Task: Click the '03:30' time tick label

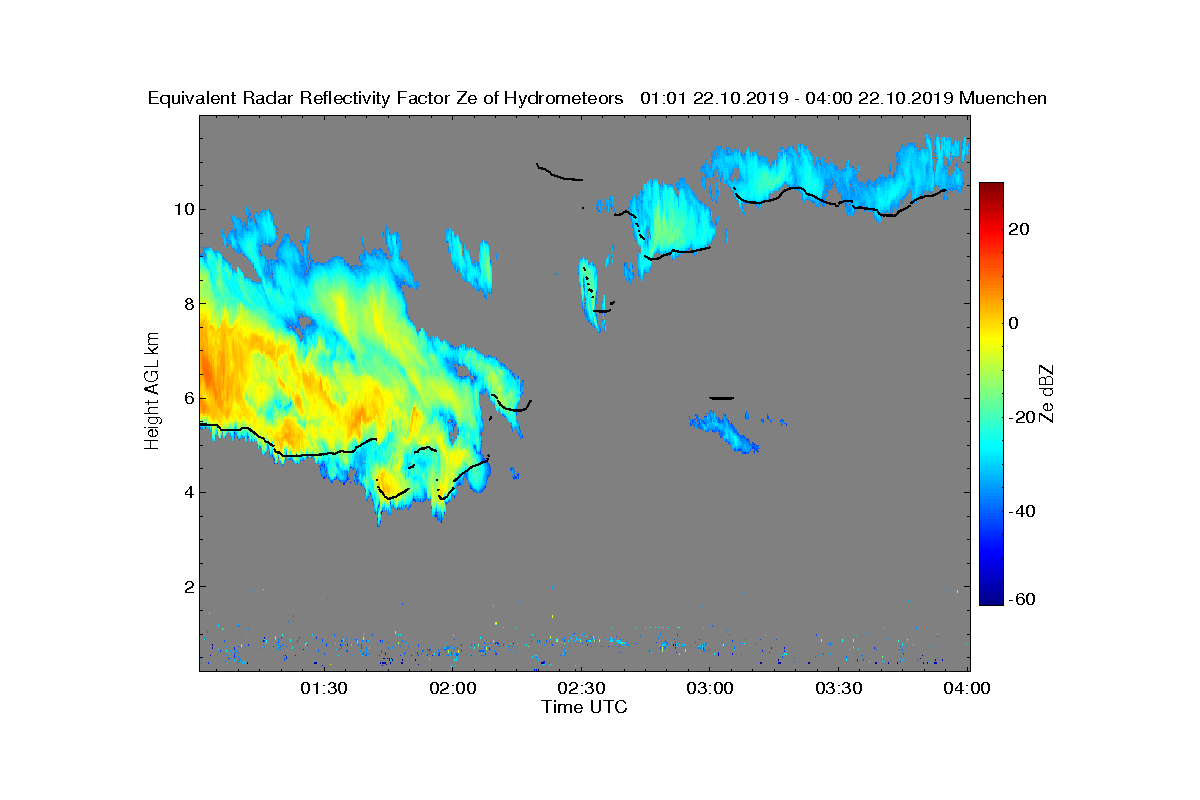Action: [x=839, y=689]
